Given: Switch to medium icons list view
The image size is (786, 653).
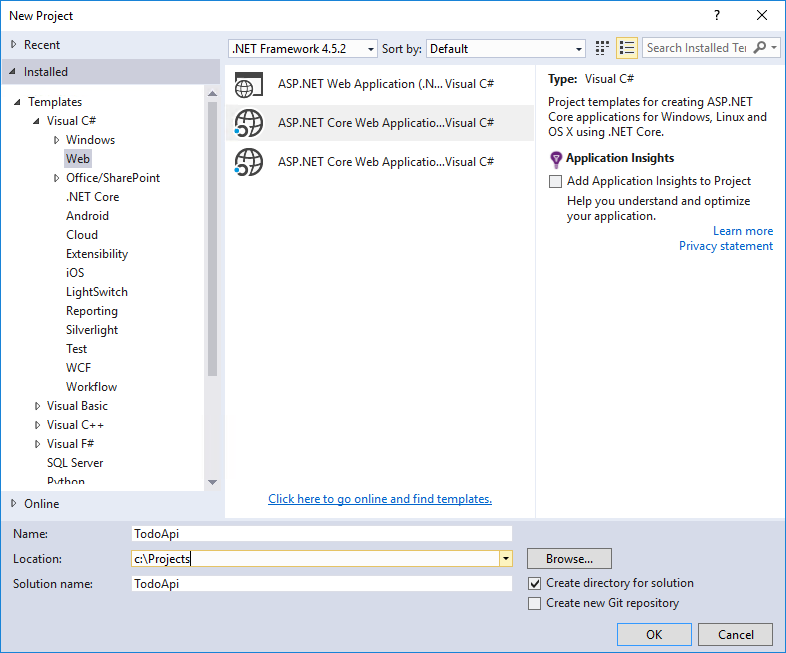Looking at the screenshot, I should pos(627,48).
